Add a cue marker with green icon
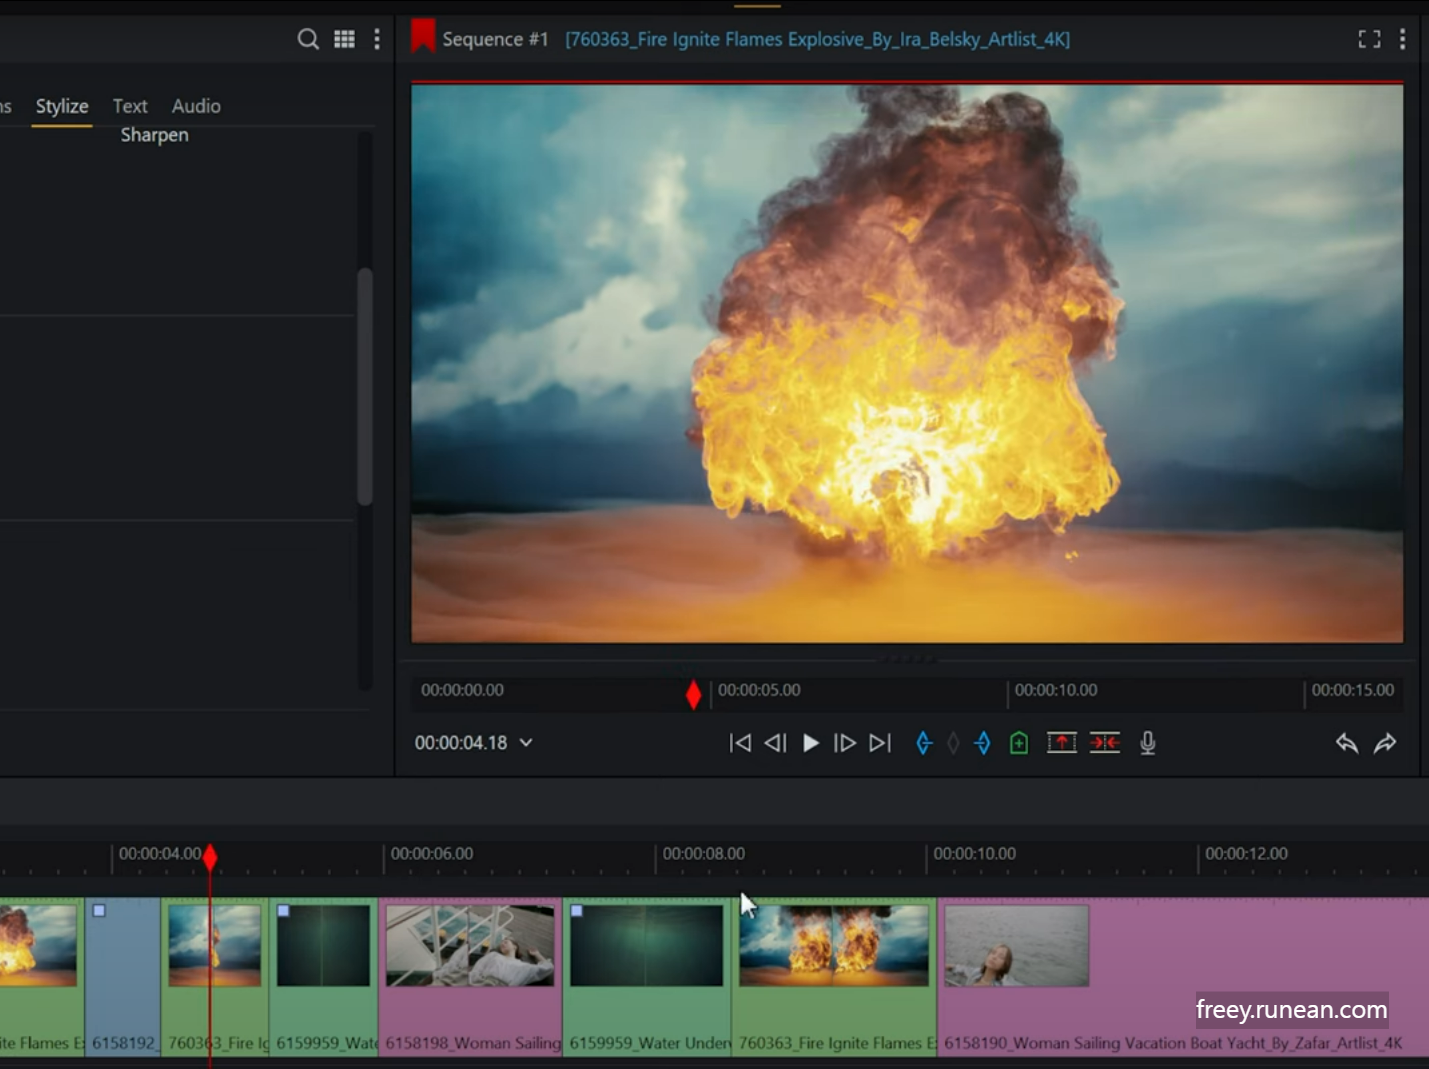This screenshot has width=1429, height=1069. click(x=1019, y=743)
